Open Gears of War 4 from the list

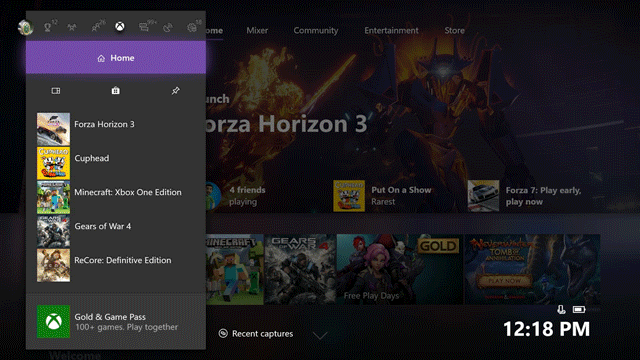point(116,231)
